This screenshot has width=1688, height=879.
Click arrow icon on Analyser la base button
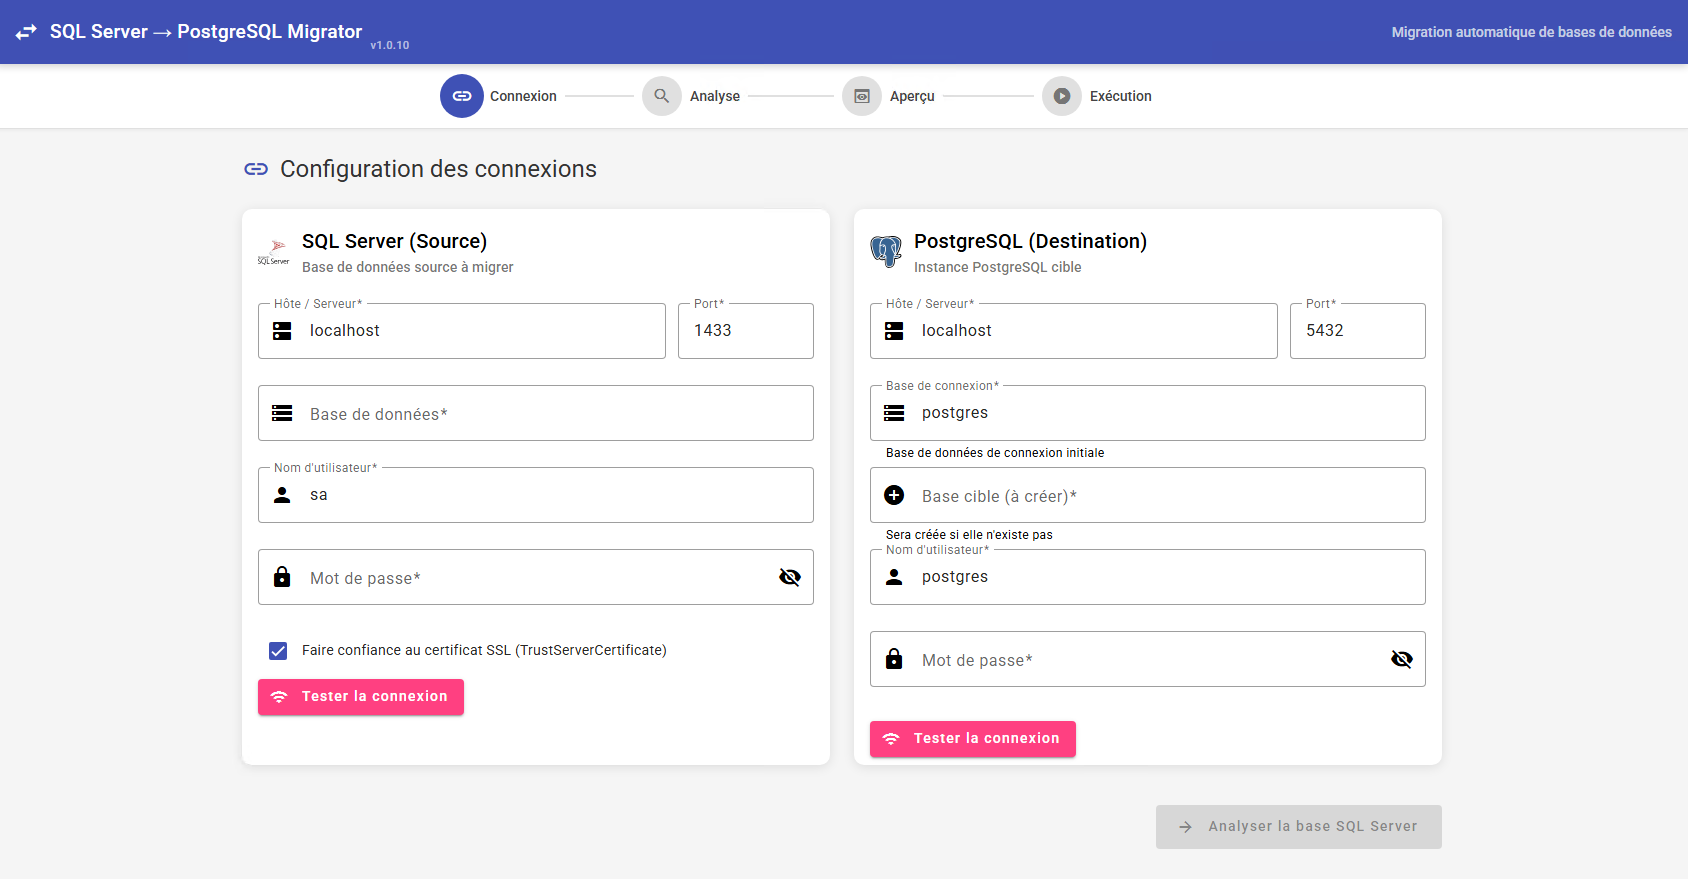(x=1185, y=827)
